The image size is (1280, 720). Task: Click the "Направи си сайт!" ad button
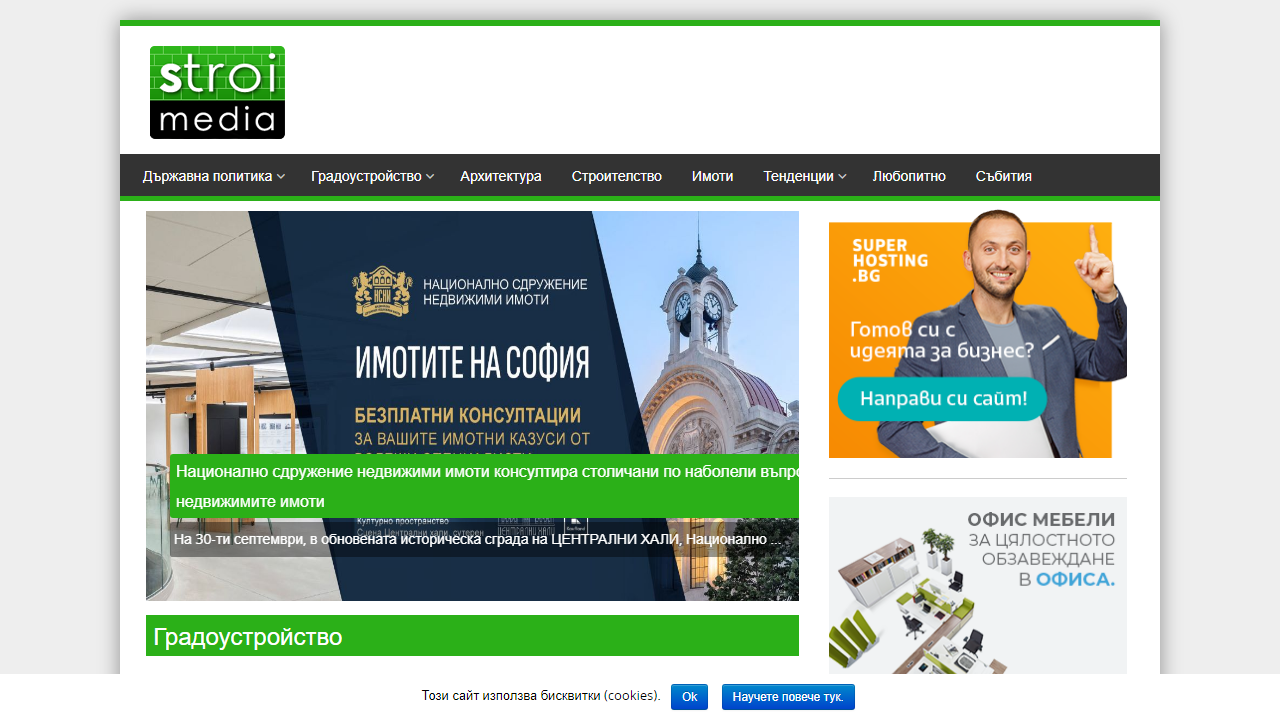tap(943, 398)
